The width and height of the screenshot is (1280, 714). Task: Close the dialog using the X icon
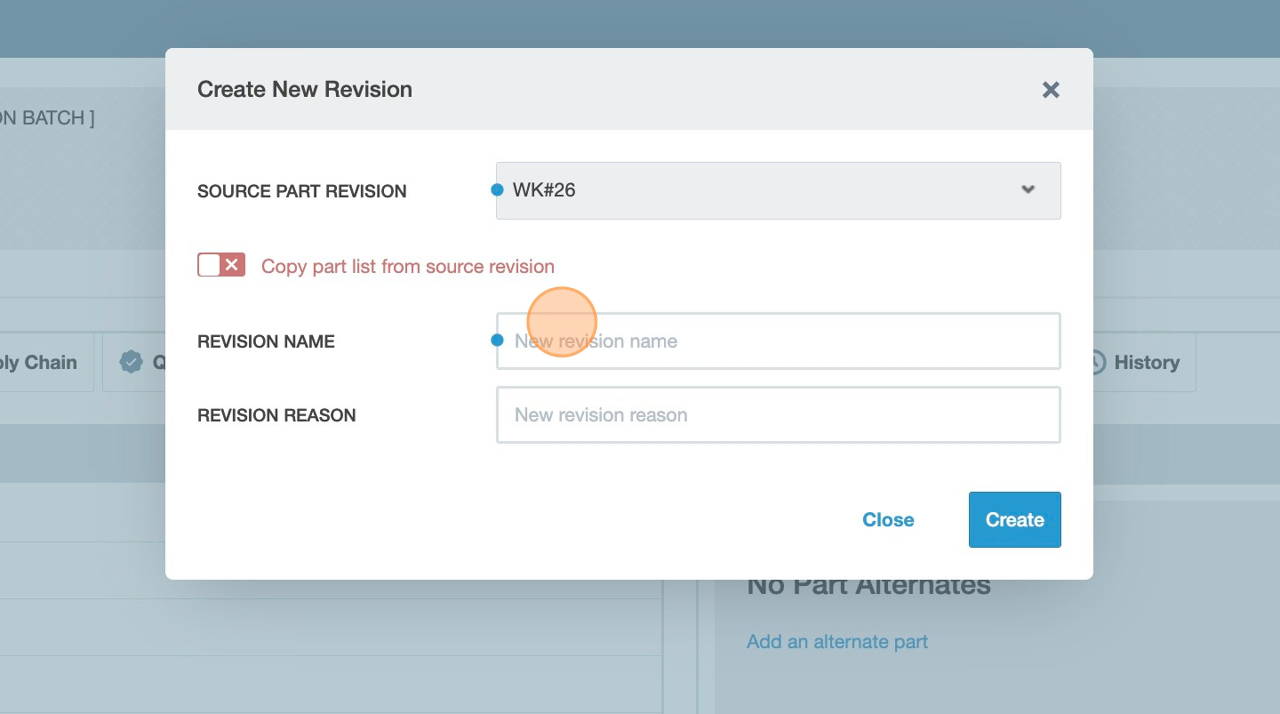1050,90
